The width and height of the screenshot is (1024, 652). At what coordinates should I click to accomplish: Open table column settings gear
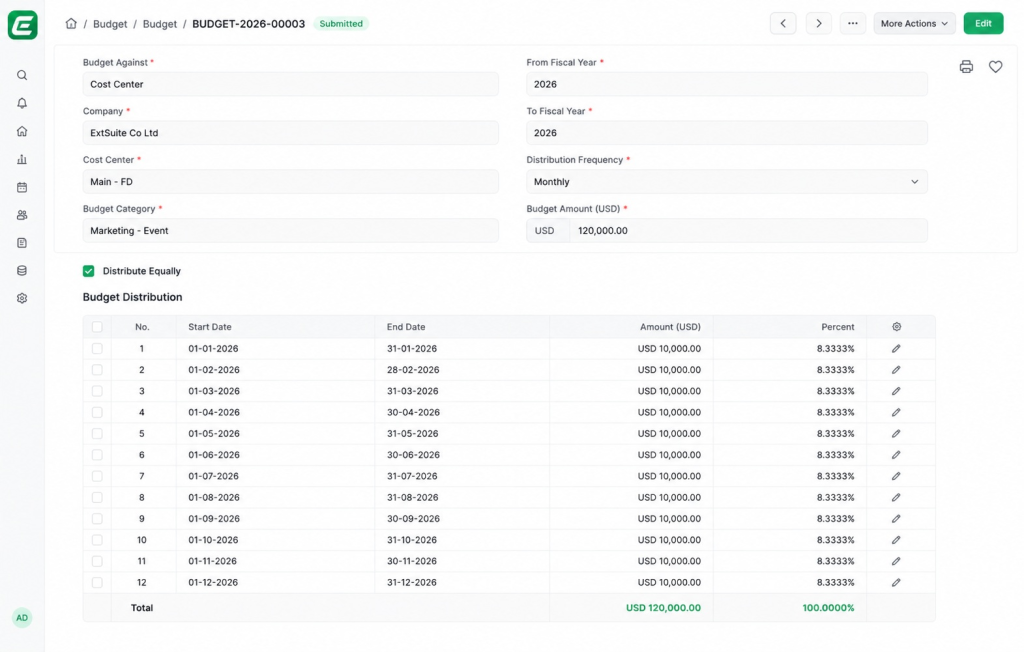[x=897, y=327]
